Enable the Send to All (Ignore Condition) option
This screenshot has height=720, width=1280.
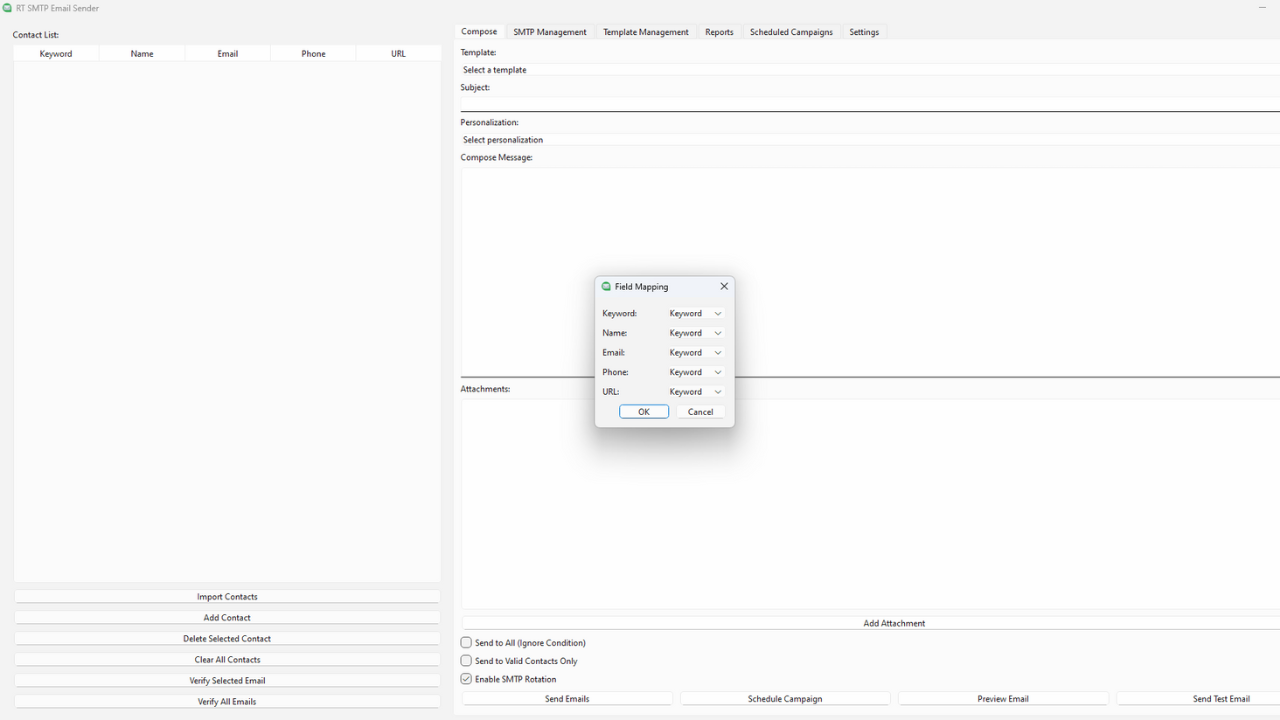[466, 642]
